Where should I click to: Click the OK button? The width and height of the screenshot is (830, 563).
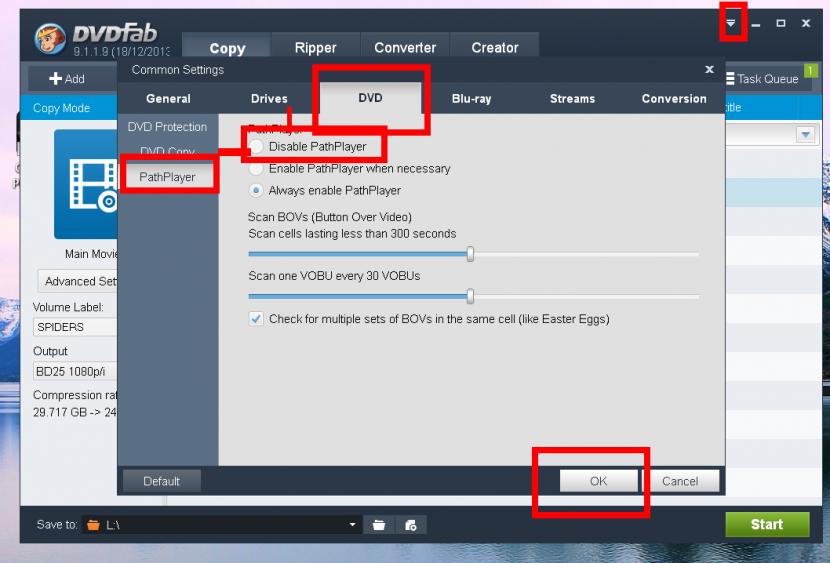tap(599, 481)
